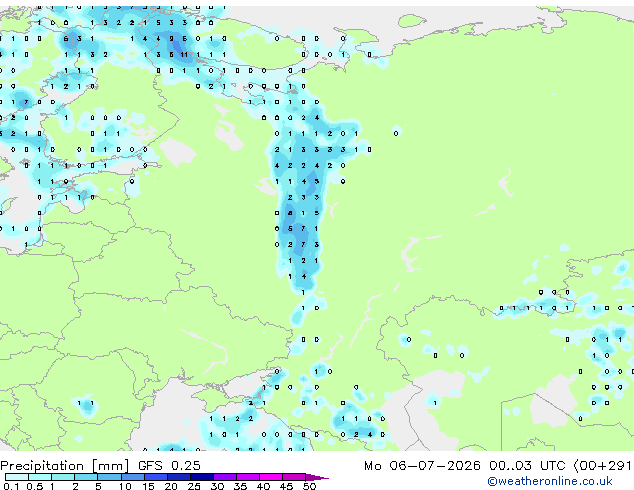Click the legend label '15'
The width and height of the screenshot is (634, 490).
pos(148,486)
